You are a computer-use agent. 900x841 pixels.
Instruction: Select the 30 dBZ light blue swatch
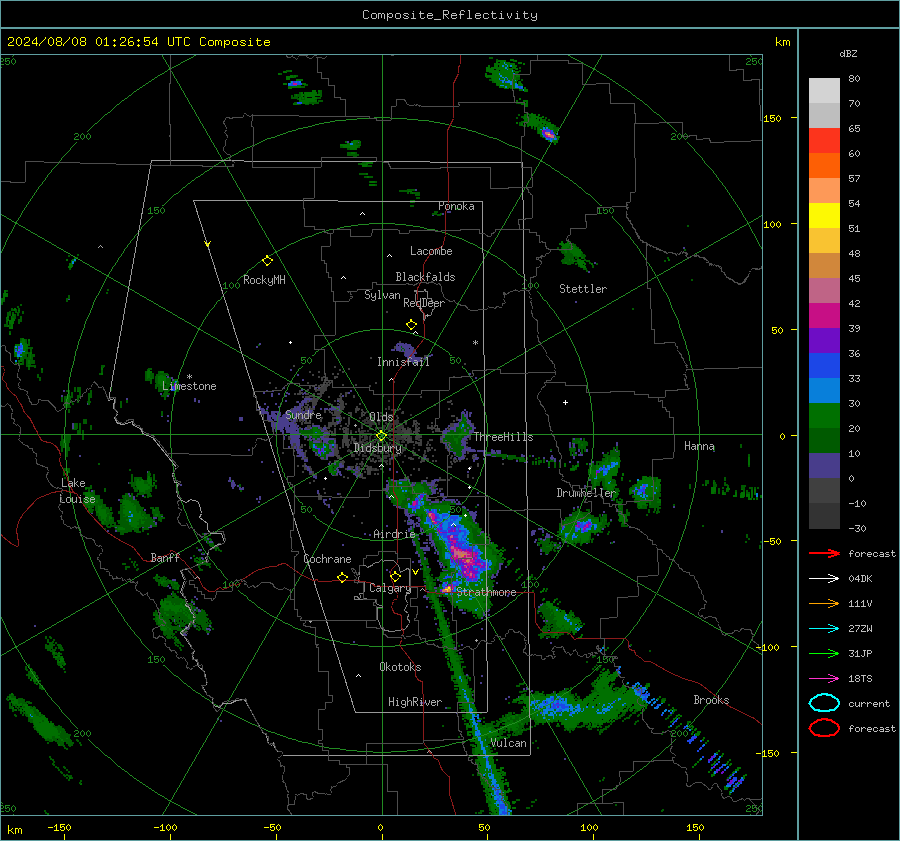(x=824, y=390)
